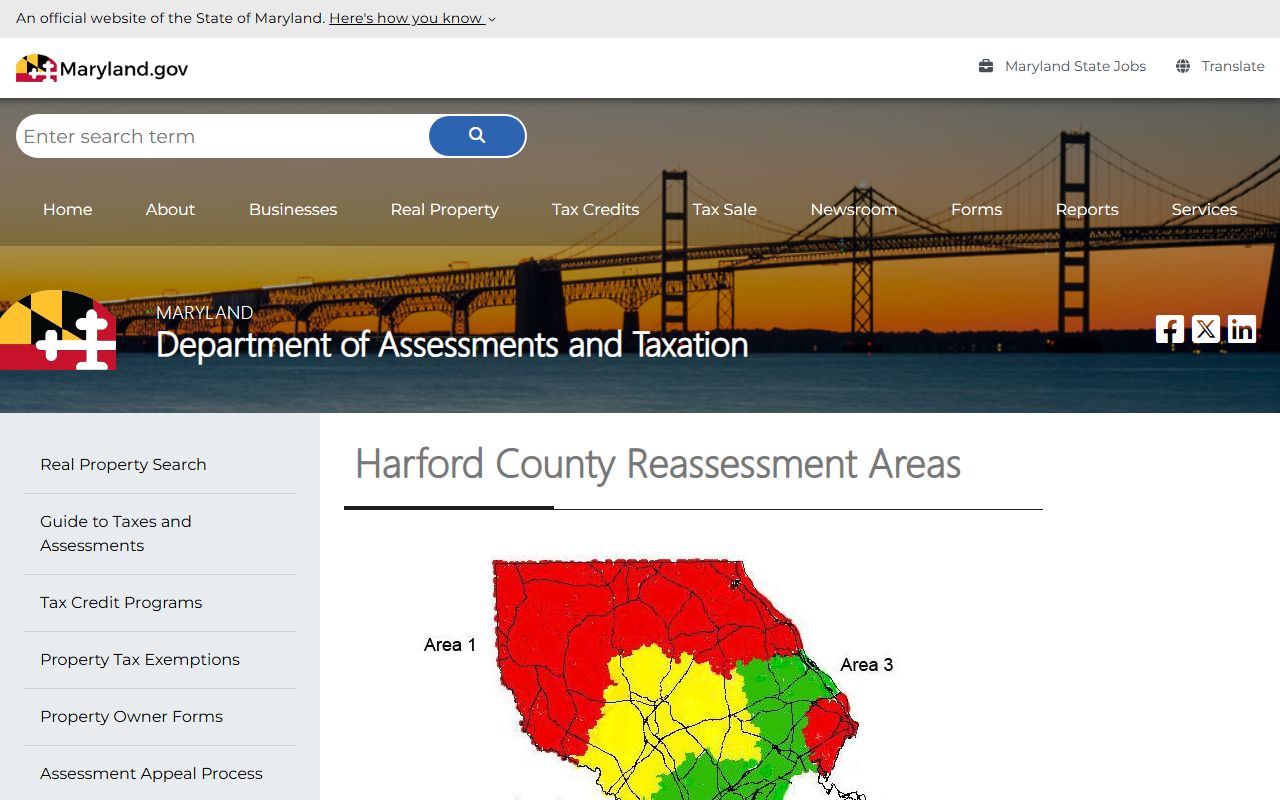Click the briefcase icon beside Maryland State Jobs
Image resolution: width=1280 pixels, height=800 pixels.
[986, 66]
